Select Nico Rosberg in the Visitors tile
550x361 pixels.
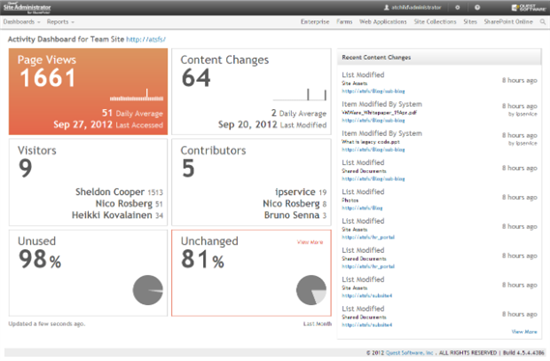pos(124,203)
